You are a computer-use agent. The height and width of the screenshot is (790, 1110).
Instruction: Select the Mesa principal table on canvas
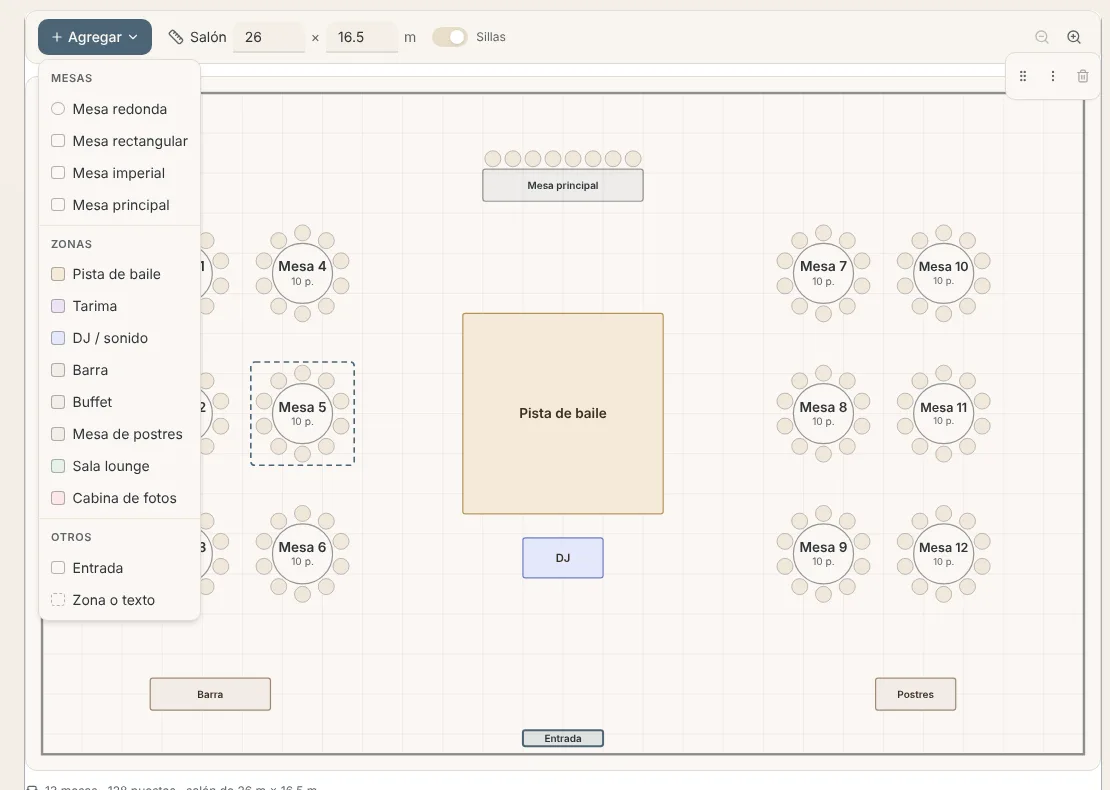(563, 185)
